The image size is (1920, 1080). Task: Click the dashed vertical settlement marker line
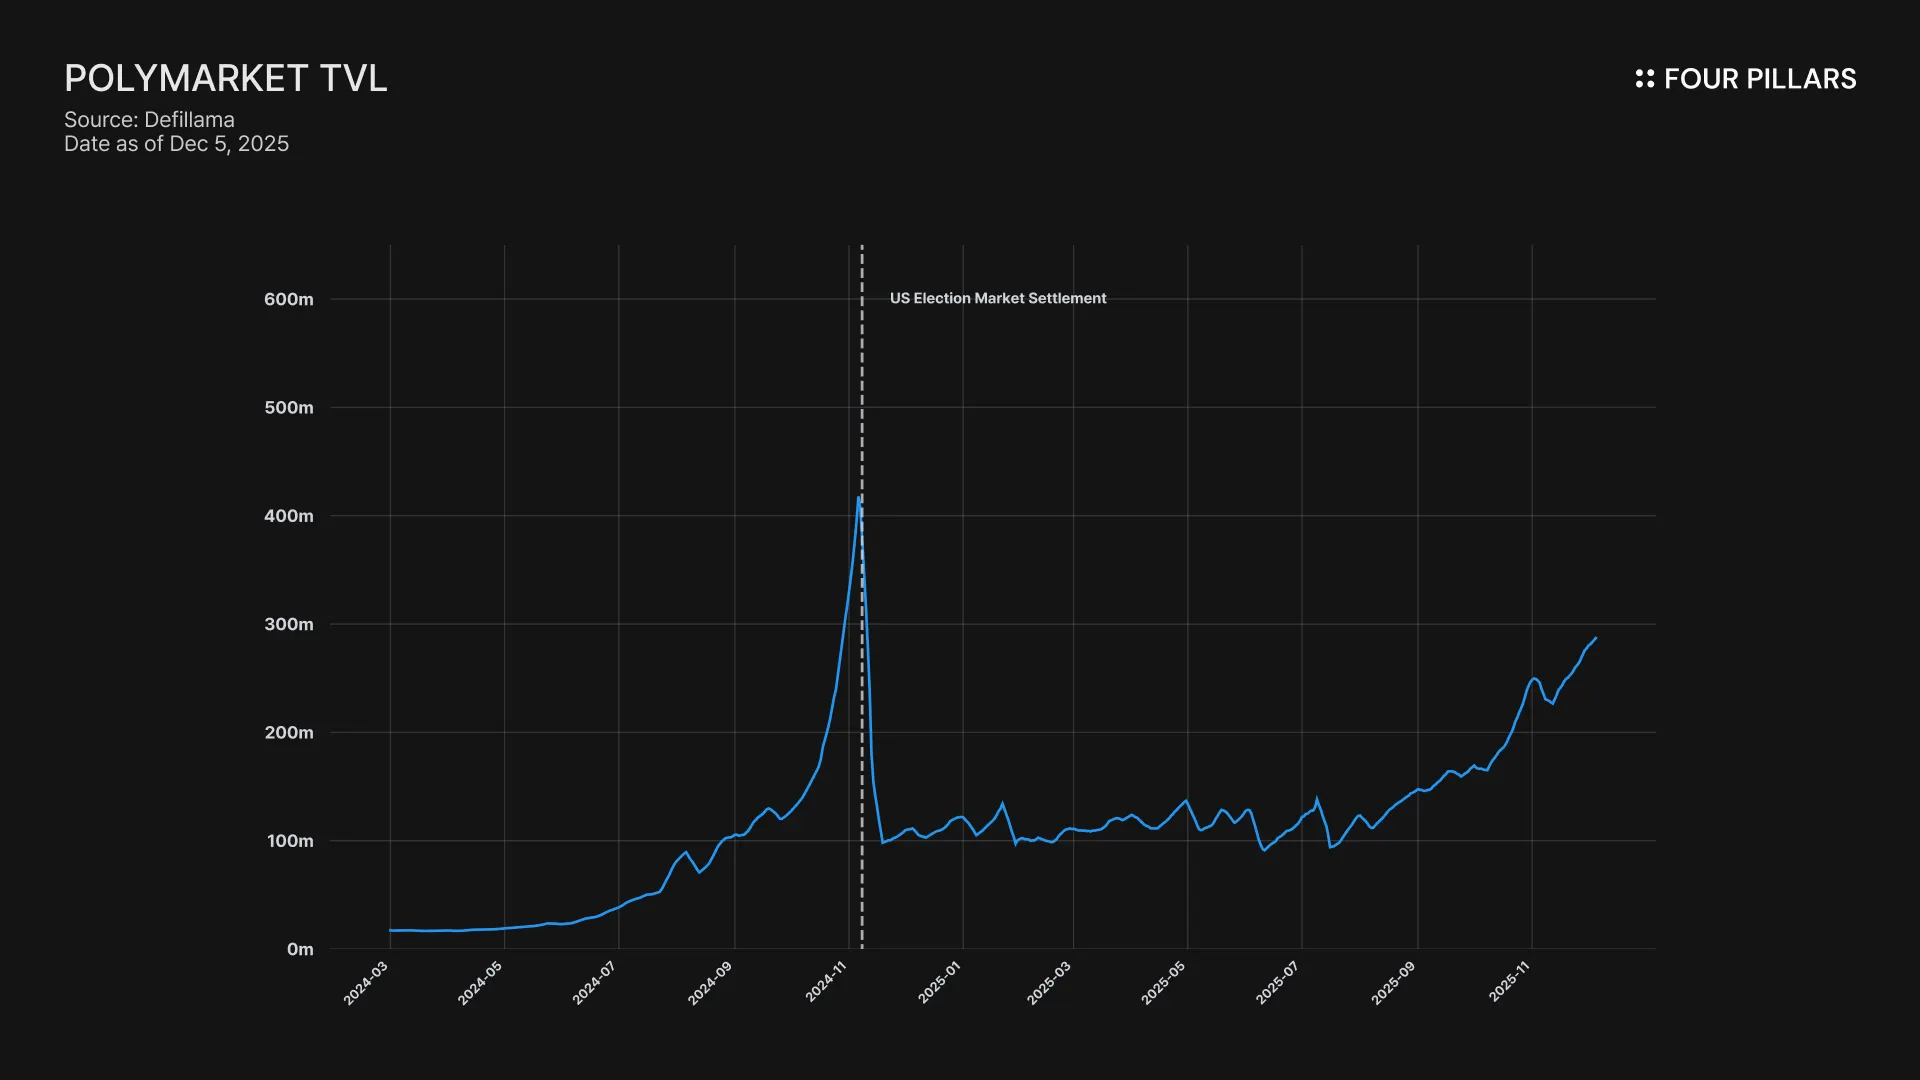tap(862, 400)
